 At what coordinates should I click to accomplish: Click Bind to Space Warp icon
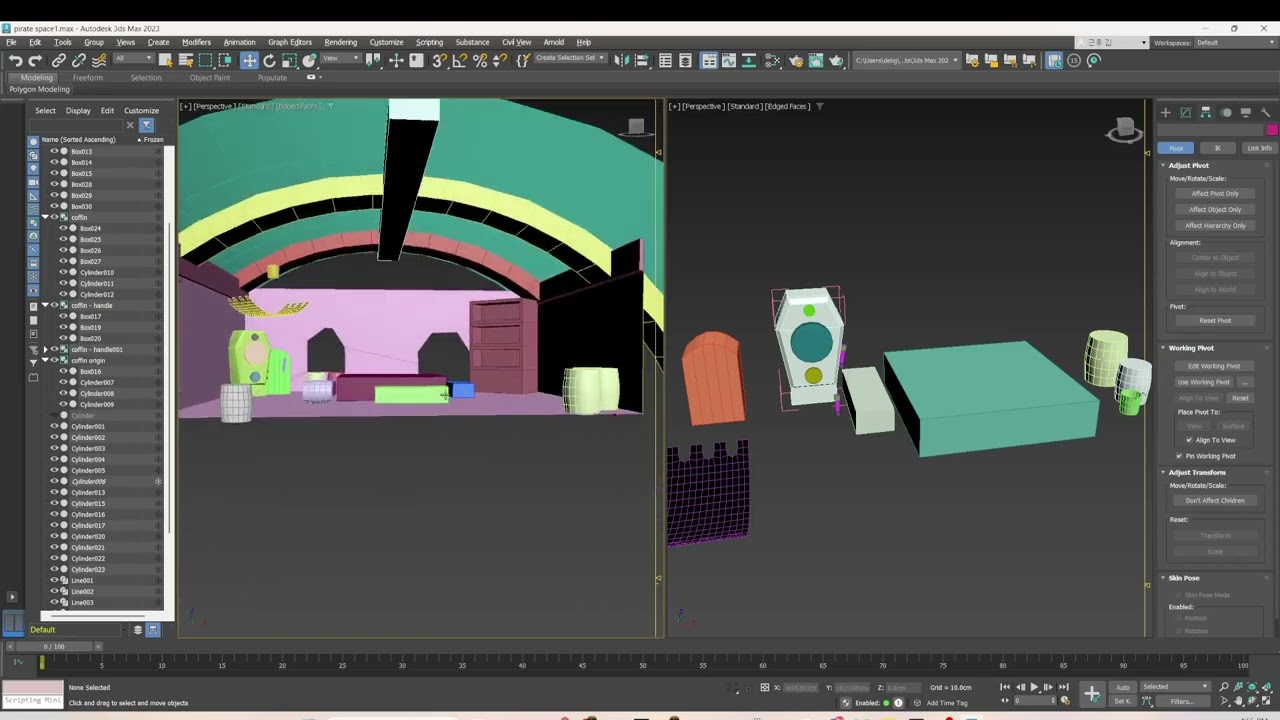[98, 61]
